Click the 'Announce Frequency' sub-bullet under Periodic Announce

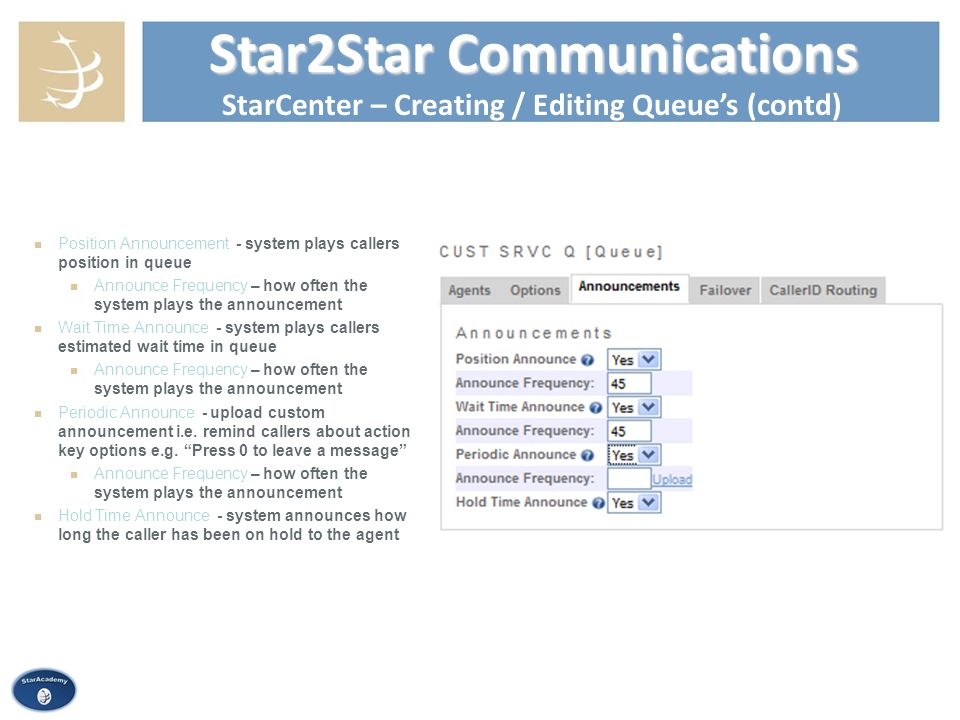(171, 474)
